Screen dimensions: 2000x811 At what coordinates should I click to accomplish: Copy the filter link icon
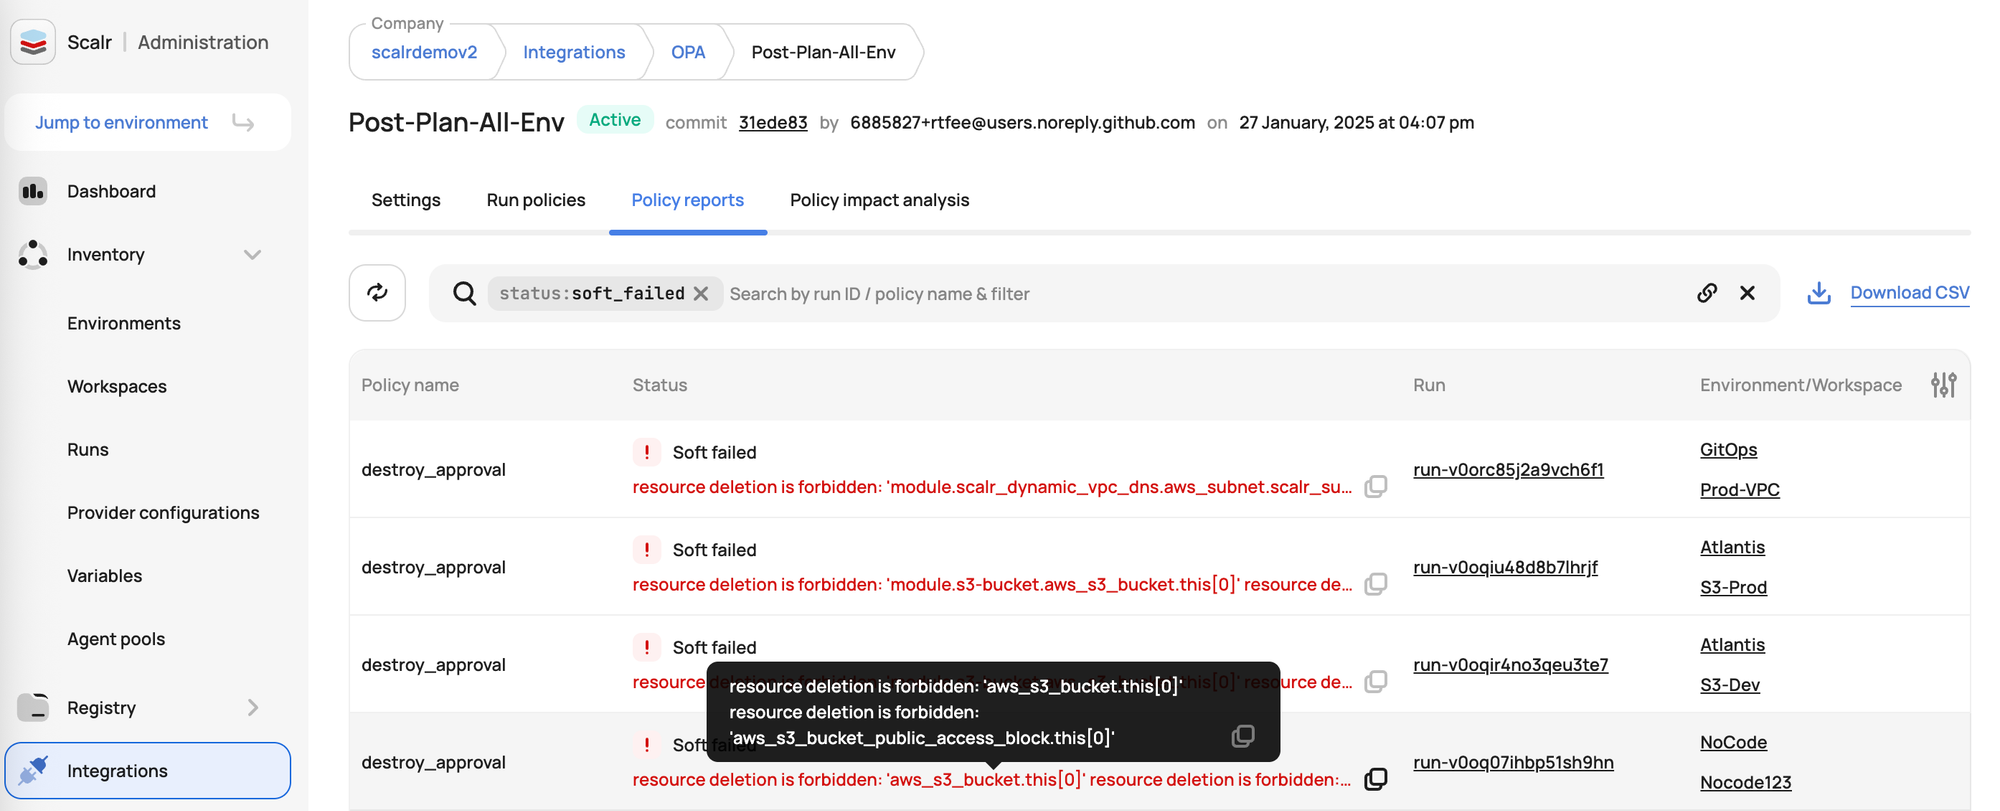(x=1707, y=292)
